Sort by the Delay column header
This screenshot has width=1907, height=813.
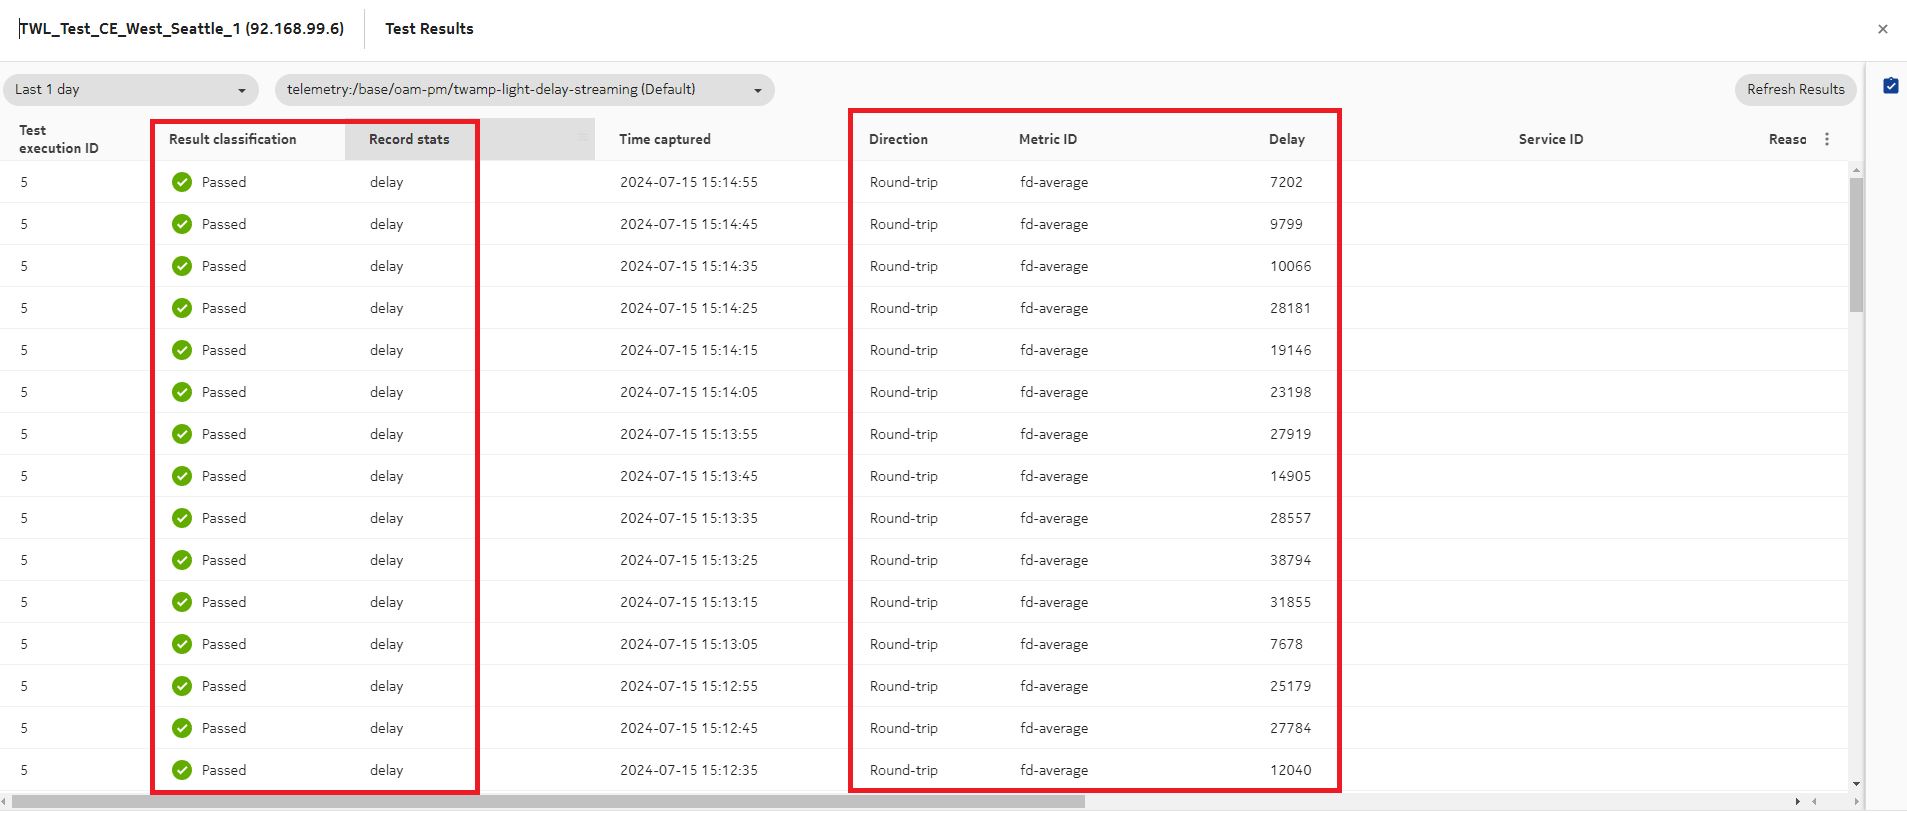point(1286,139)
